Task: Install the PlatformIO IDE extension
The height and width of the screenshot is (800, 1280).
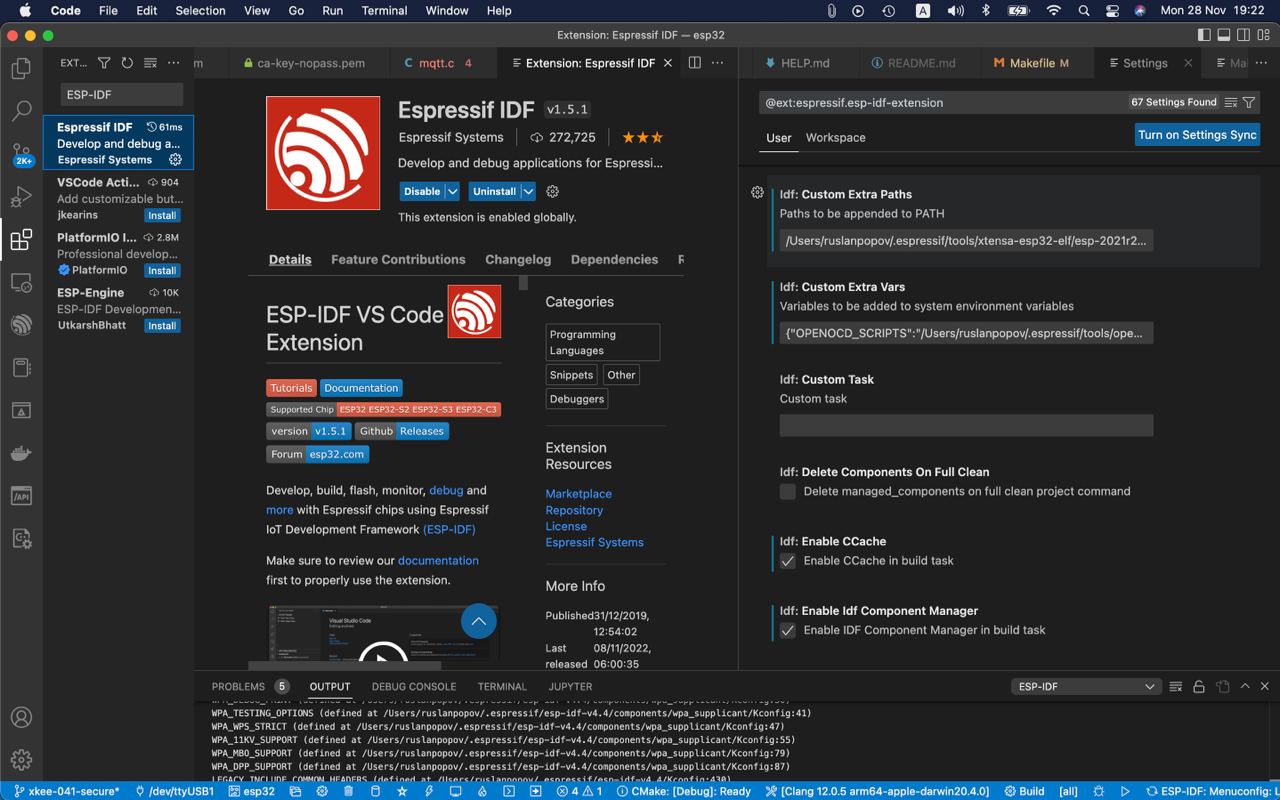Action: tap(162, 271)
